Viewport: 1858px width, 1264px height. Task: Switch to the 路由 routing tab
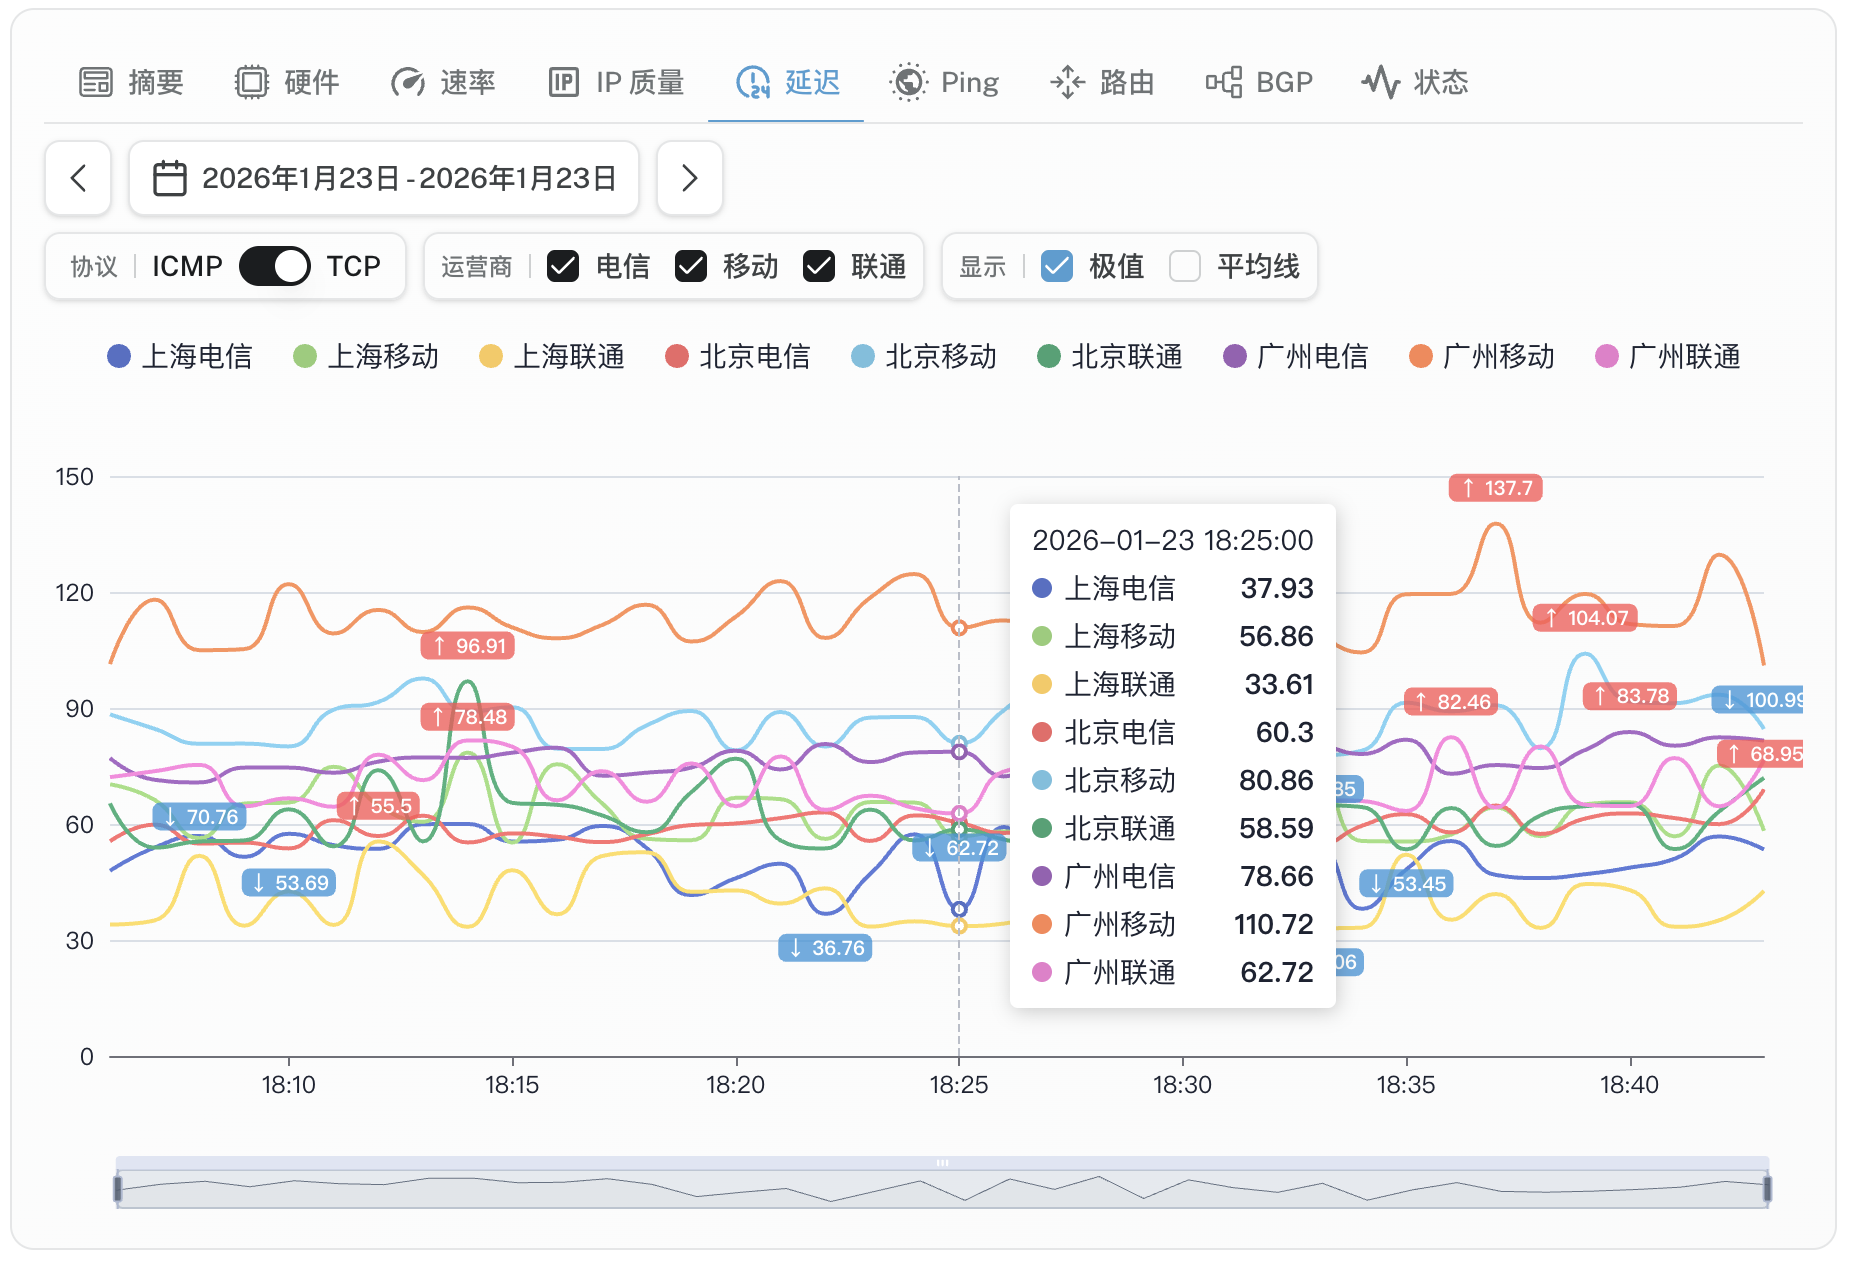point(1102,82)
